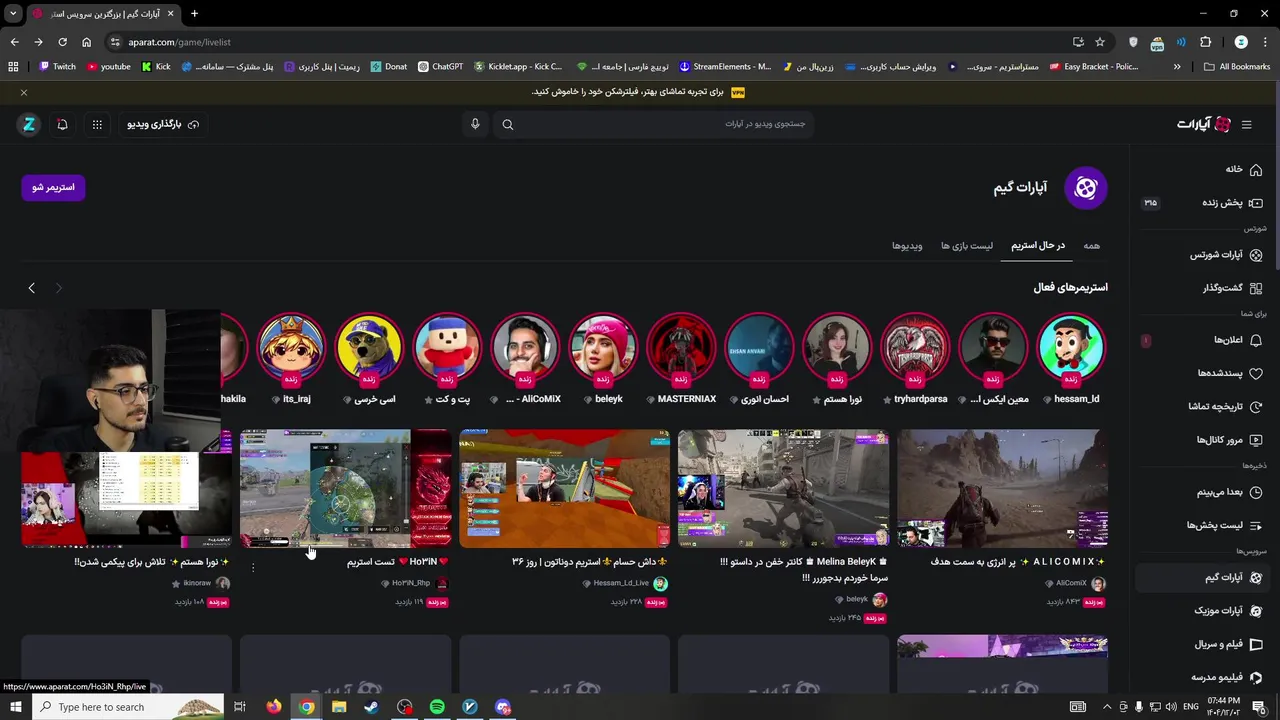Open Hessam_Ld_Live channel link

click(621, 583)
